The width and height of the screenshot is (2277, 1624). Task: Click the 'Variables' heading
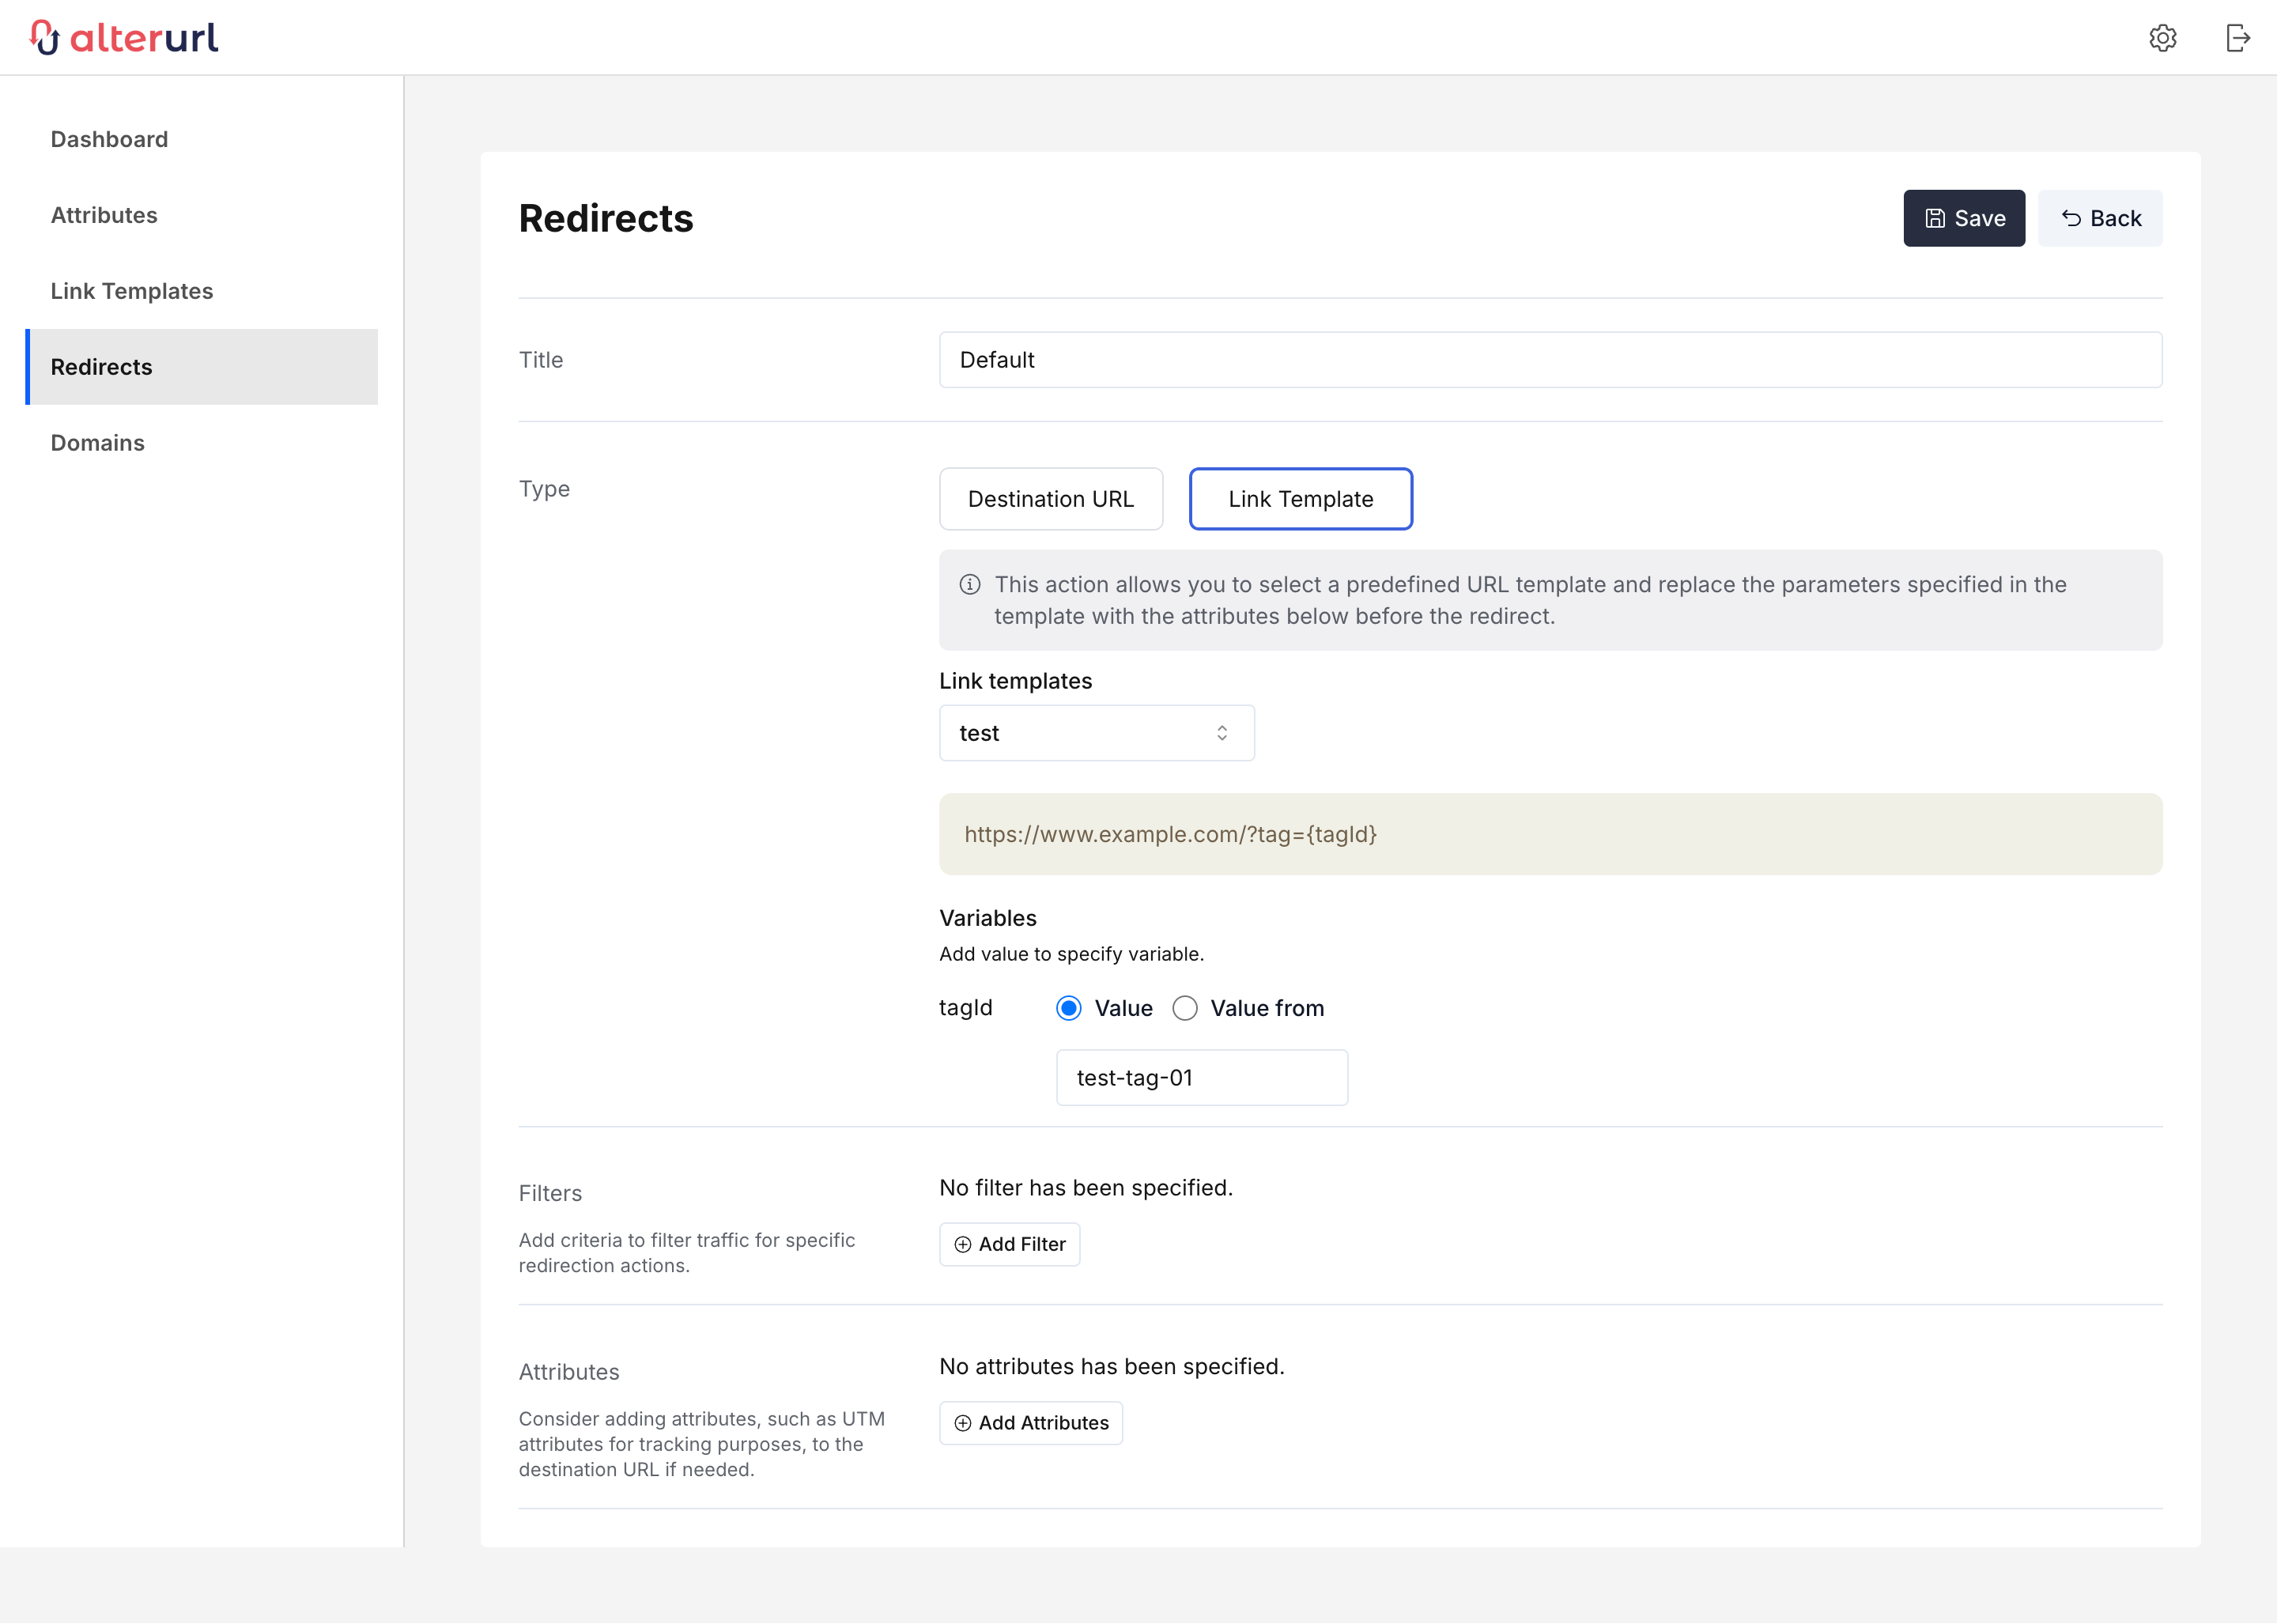pos(987,918)
